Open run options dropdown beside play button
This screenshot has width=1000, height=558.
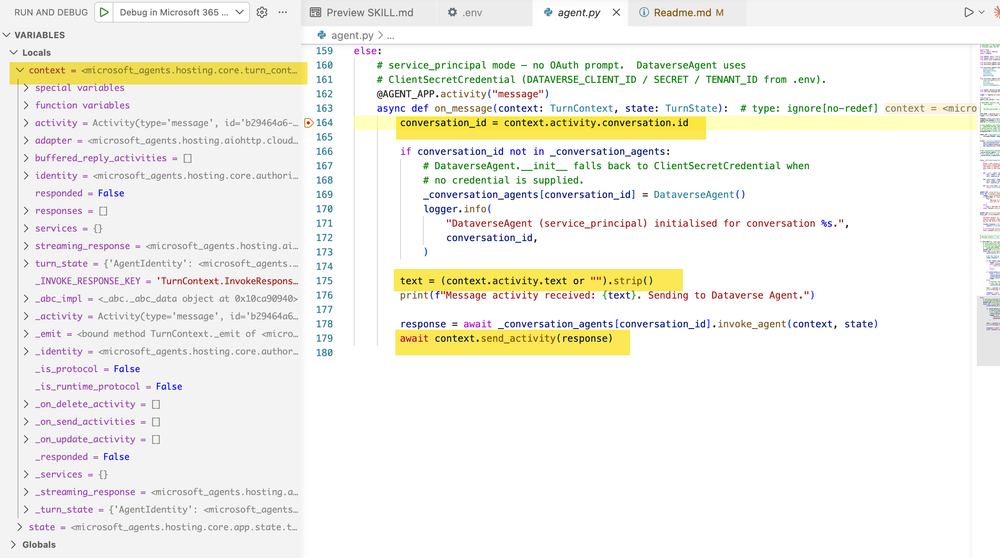(x=982, y=12)
